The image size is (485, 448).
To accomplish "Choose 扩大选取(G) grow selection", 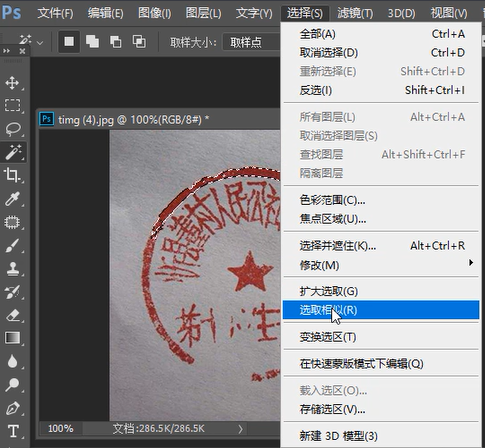I will click(x=381, y=291).
